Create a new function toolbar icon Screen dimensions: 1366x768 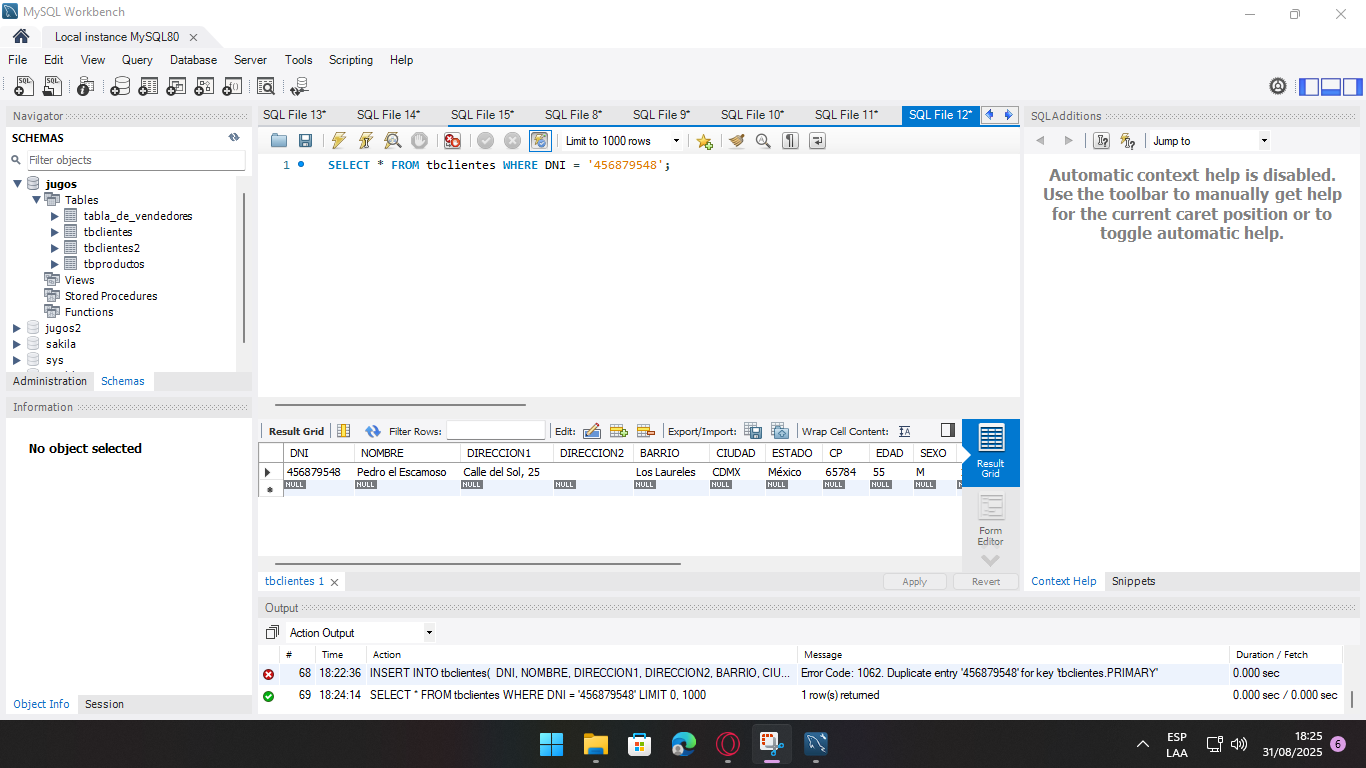[x=232, y=87]
